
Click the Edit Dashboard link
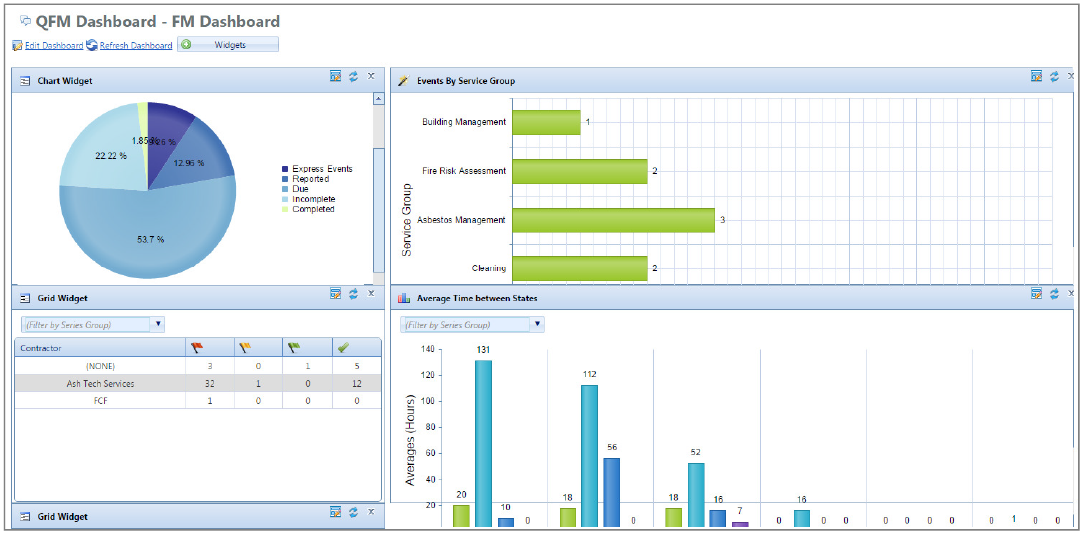pos(54,46)
